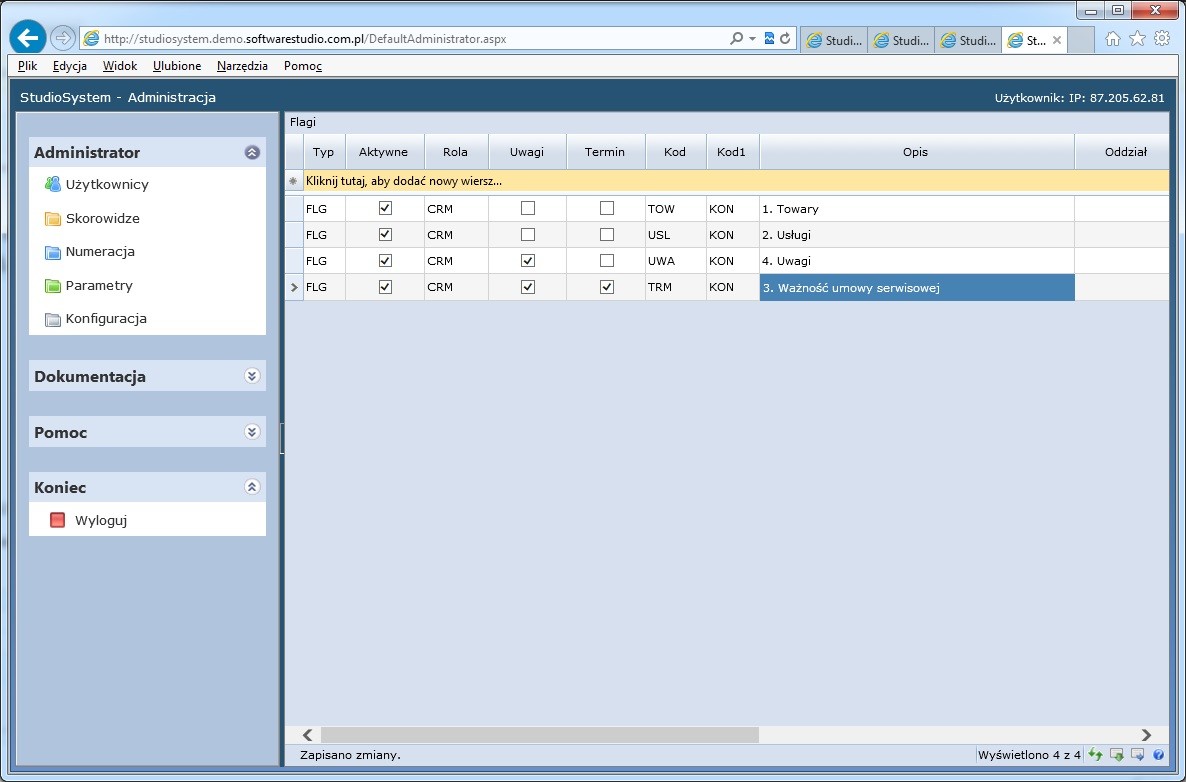Click 'Kliknij tutaj, aby dodać nowy wiersz...' row
1186x782 pixels.
pyautogui.click(x=736, y=181)
